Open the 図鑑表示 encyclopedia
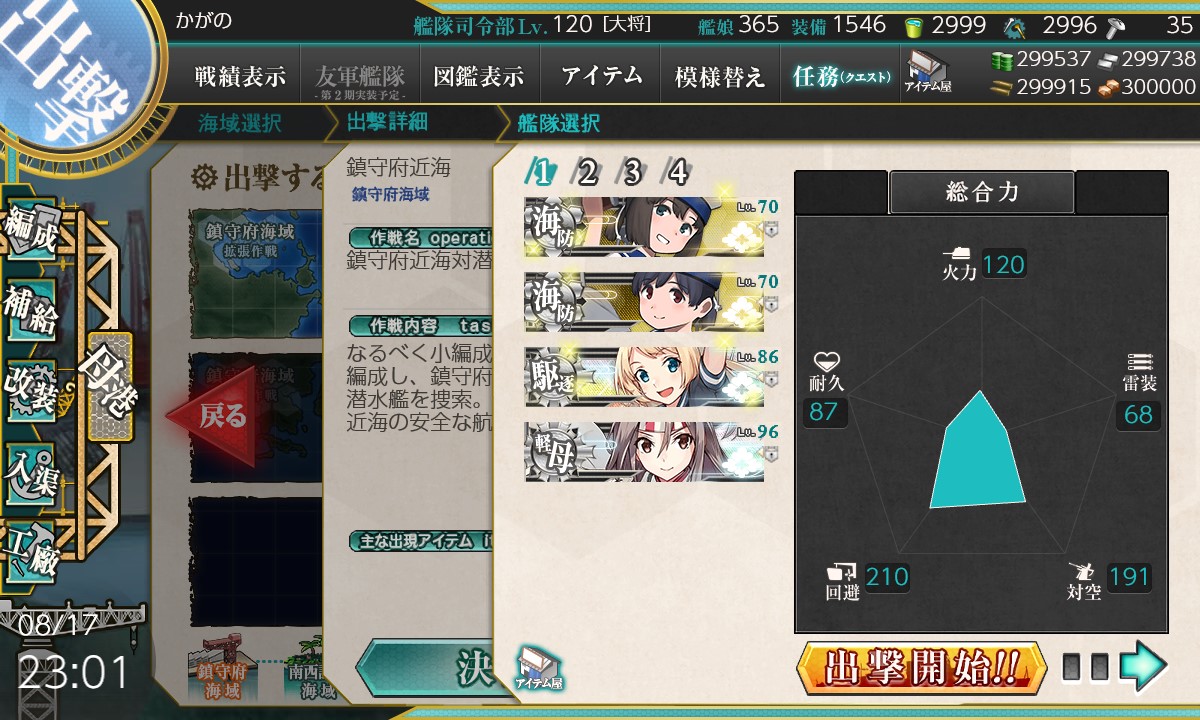Viewport: 1200px width, 720px height. [479, 76]
